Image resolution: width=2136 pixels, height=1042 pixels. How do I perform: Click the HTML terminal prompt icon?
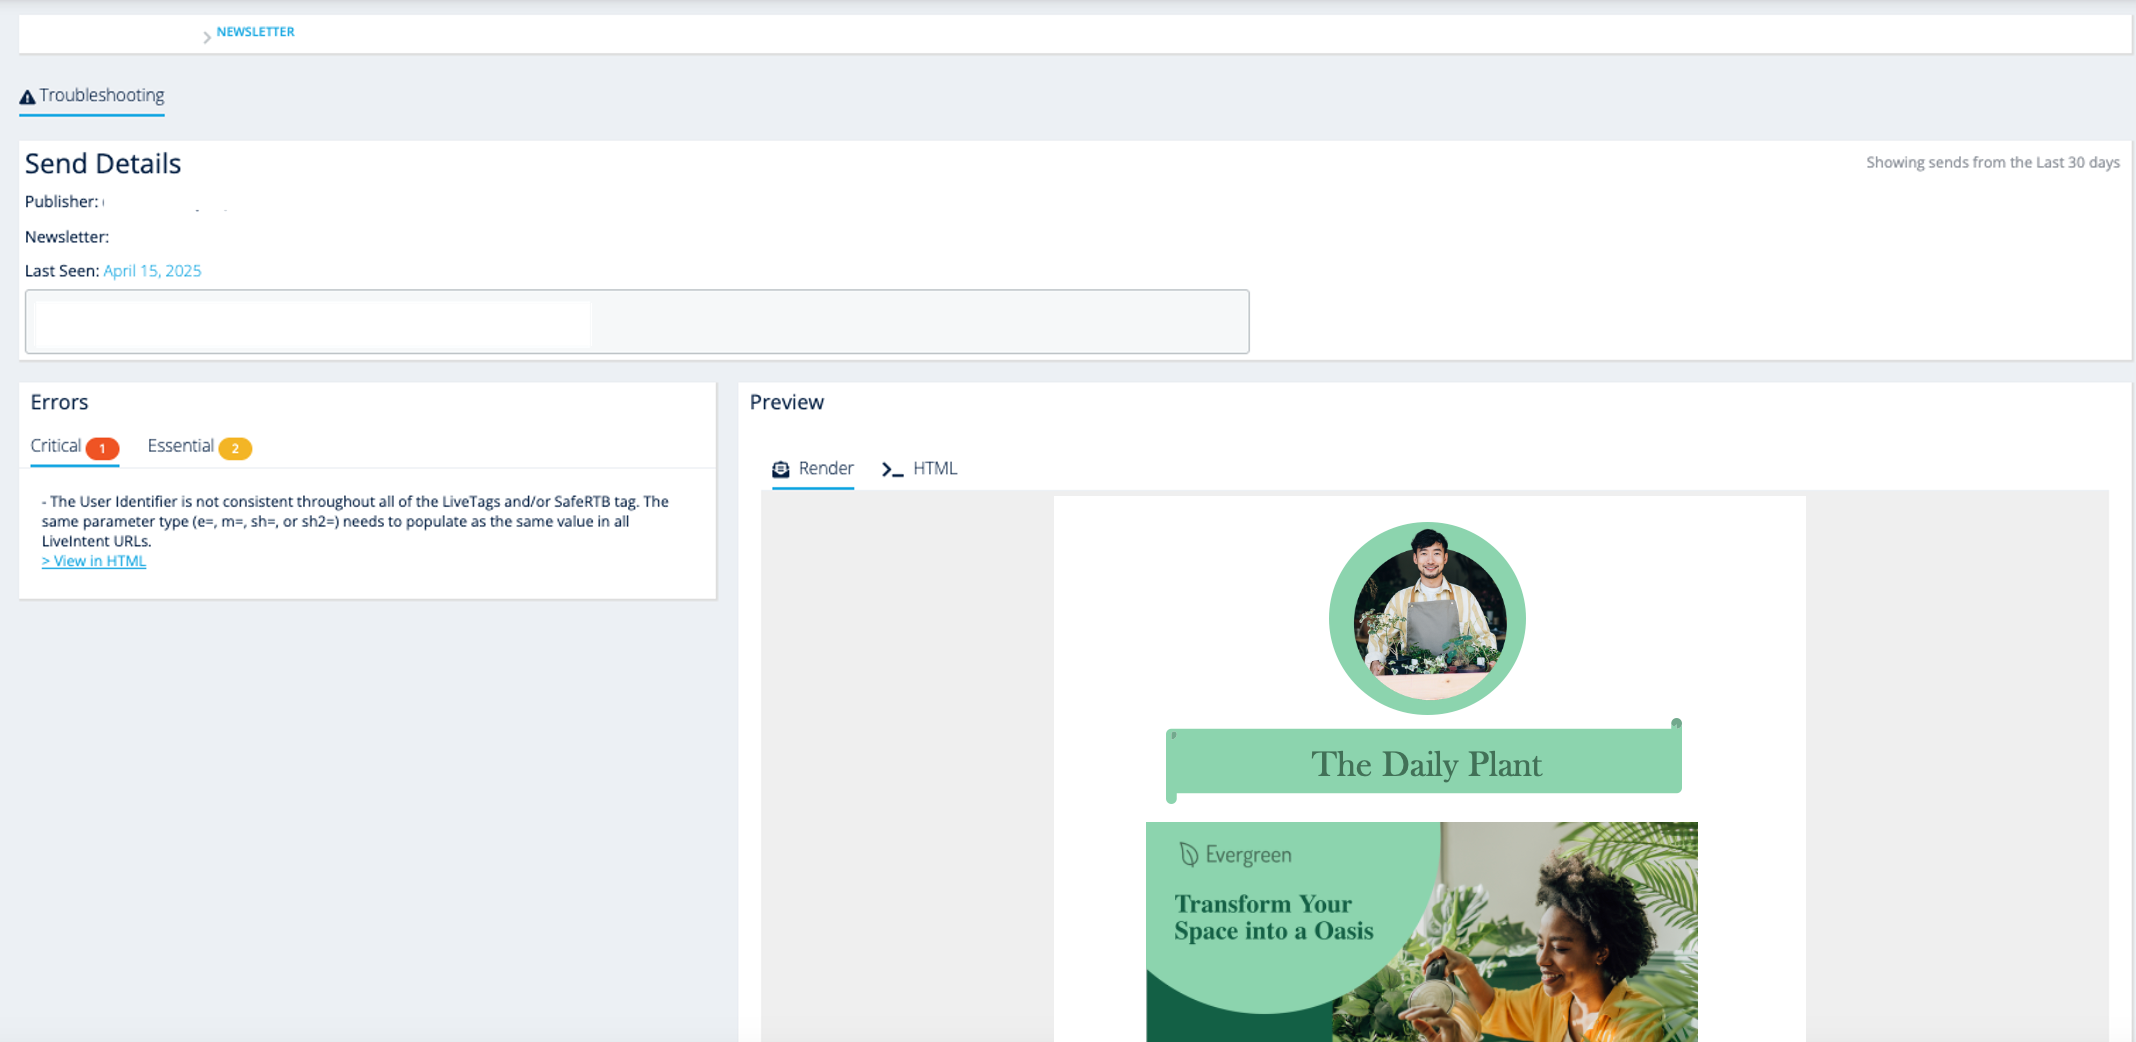tap(892, 469)
